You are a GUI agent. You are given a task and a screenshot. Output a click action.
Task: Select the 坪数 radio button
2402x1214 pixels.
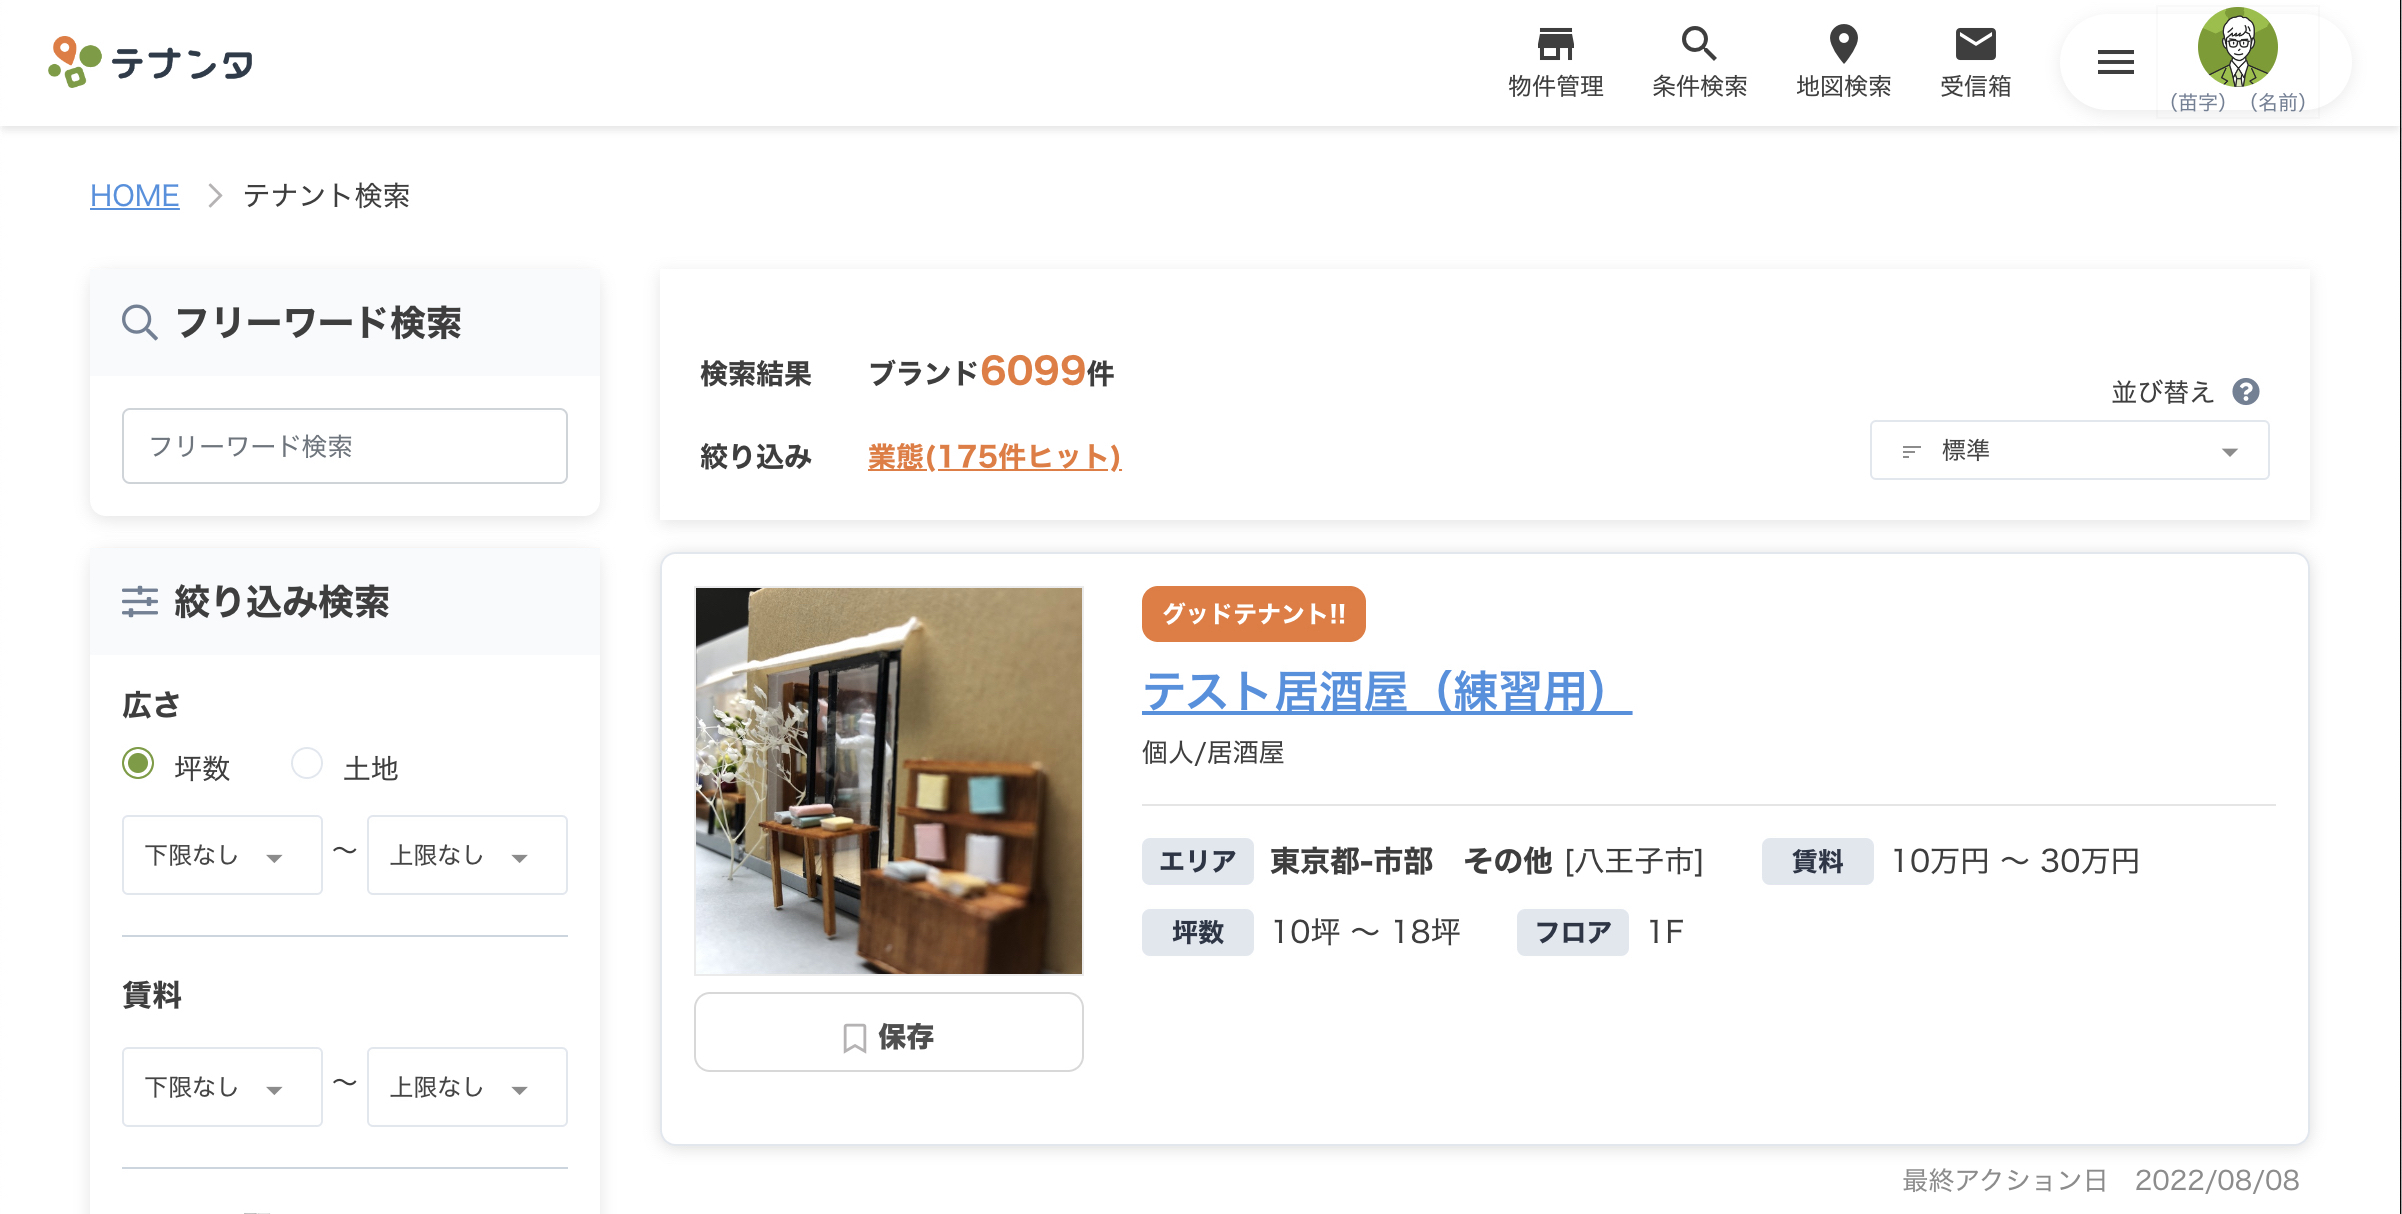point(138,764)
